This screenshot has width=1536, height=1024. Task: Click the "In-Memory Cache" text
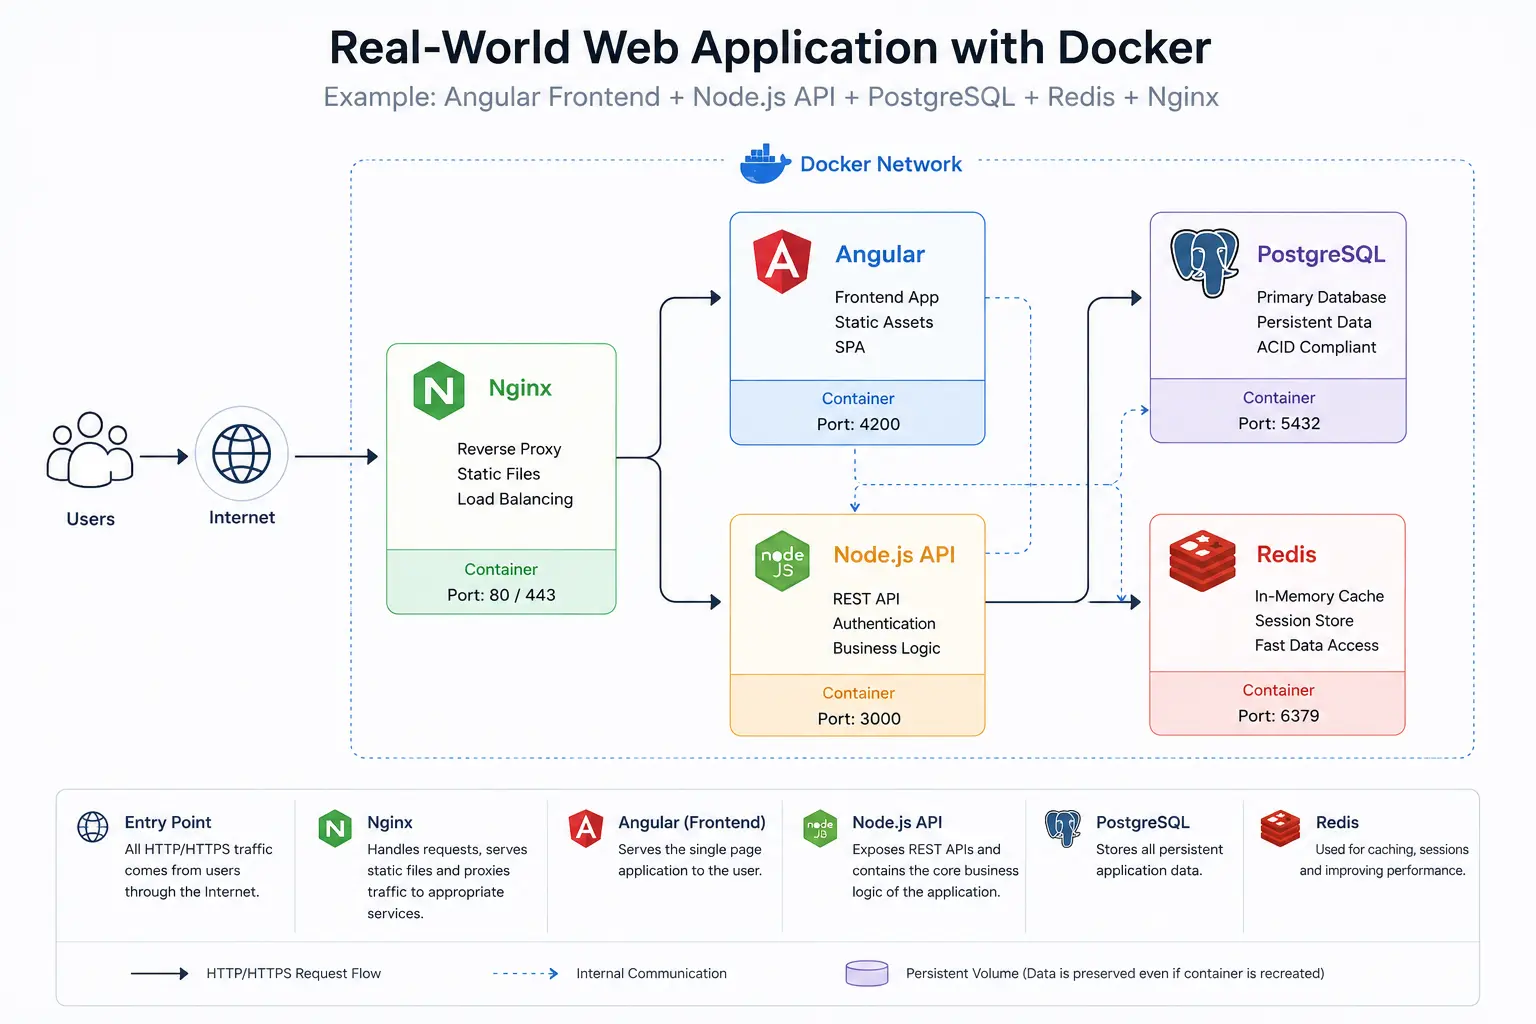pyautogui.click(x=1319, y=596)
